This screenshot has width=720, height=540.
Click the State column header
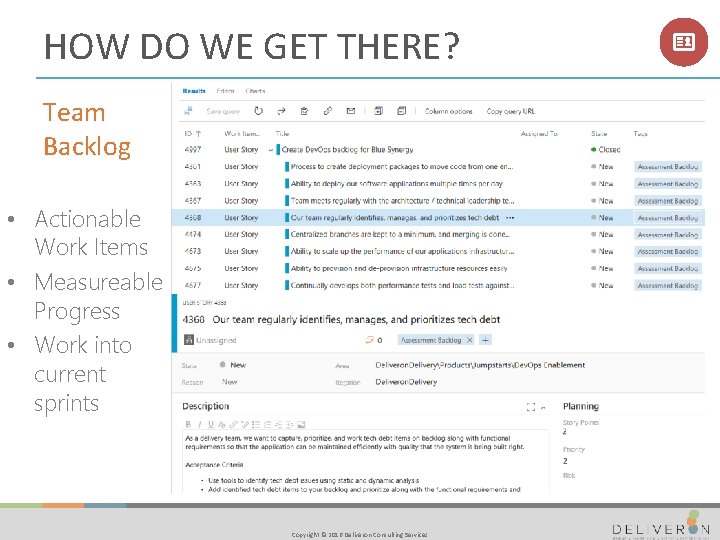[599, 134]
